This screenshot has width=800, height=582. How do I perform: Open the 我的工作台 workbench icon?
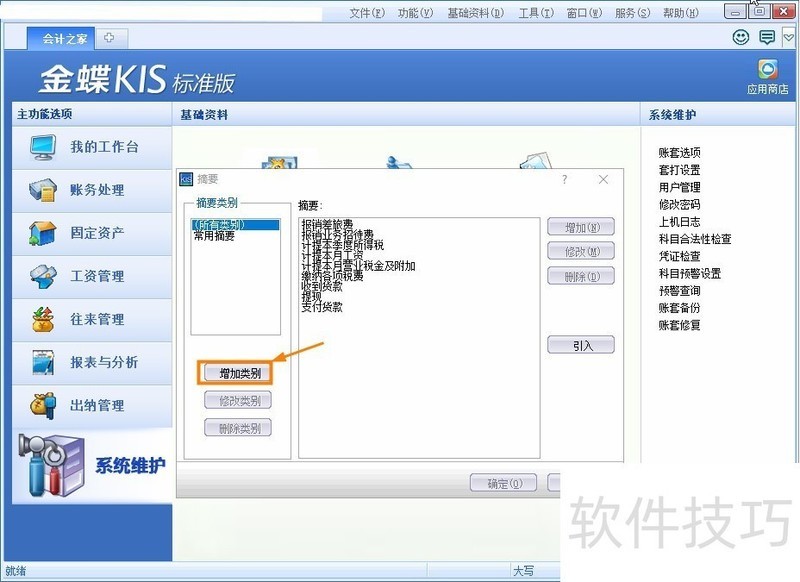coord(43,147)
